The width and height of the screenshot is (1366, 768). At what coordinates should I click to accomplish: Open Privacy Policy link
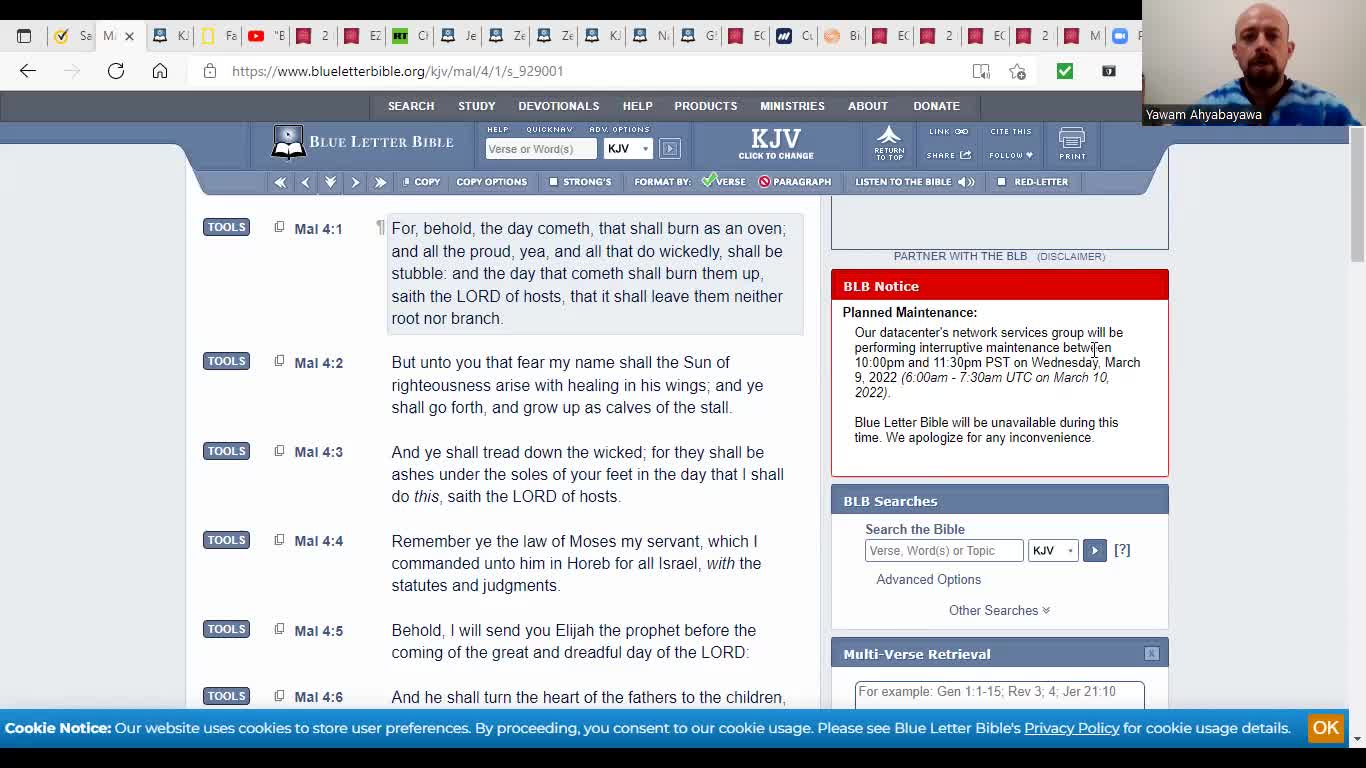click(x=1071, y=728)
